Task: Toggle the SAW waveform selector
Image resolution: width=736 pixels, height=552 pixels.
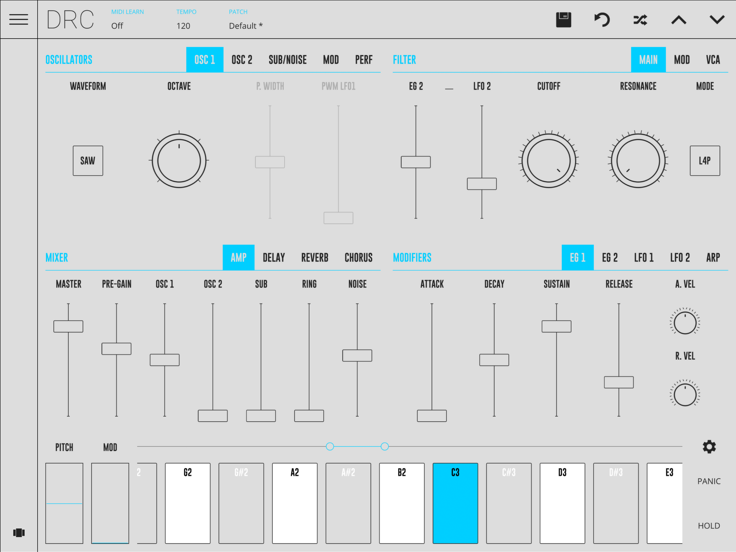Action: 88,161
